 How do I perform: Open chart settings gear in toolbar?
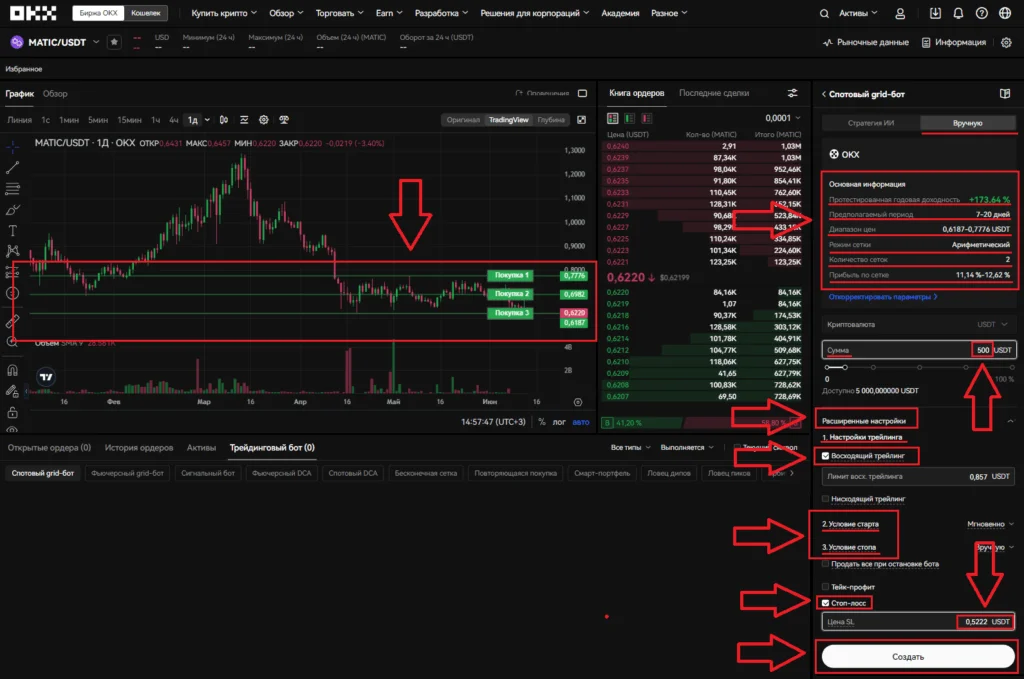[264, 120]
